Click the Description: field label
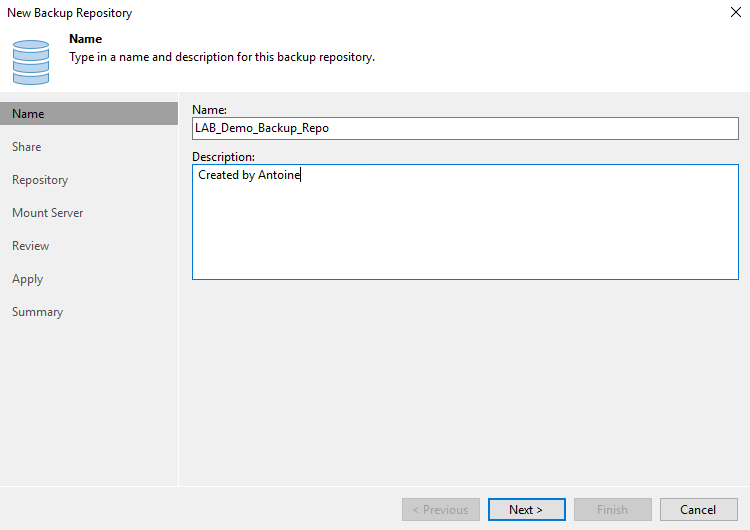750x530 pixels. click(223, 156)
